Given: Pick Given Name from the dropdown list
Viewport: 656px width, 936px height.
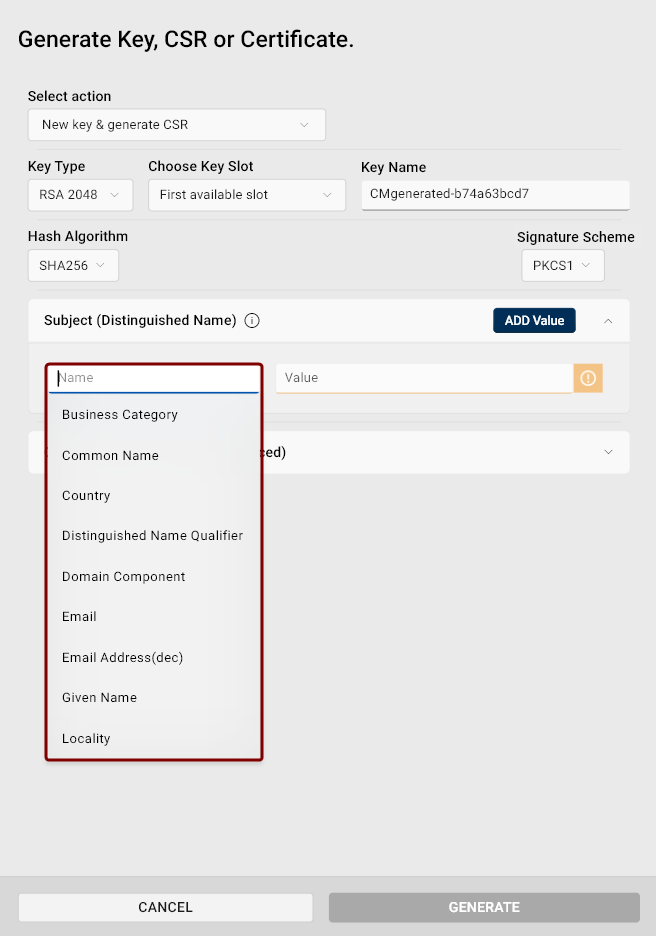Looking at the screenshot, I should (99, 698).
